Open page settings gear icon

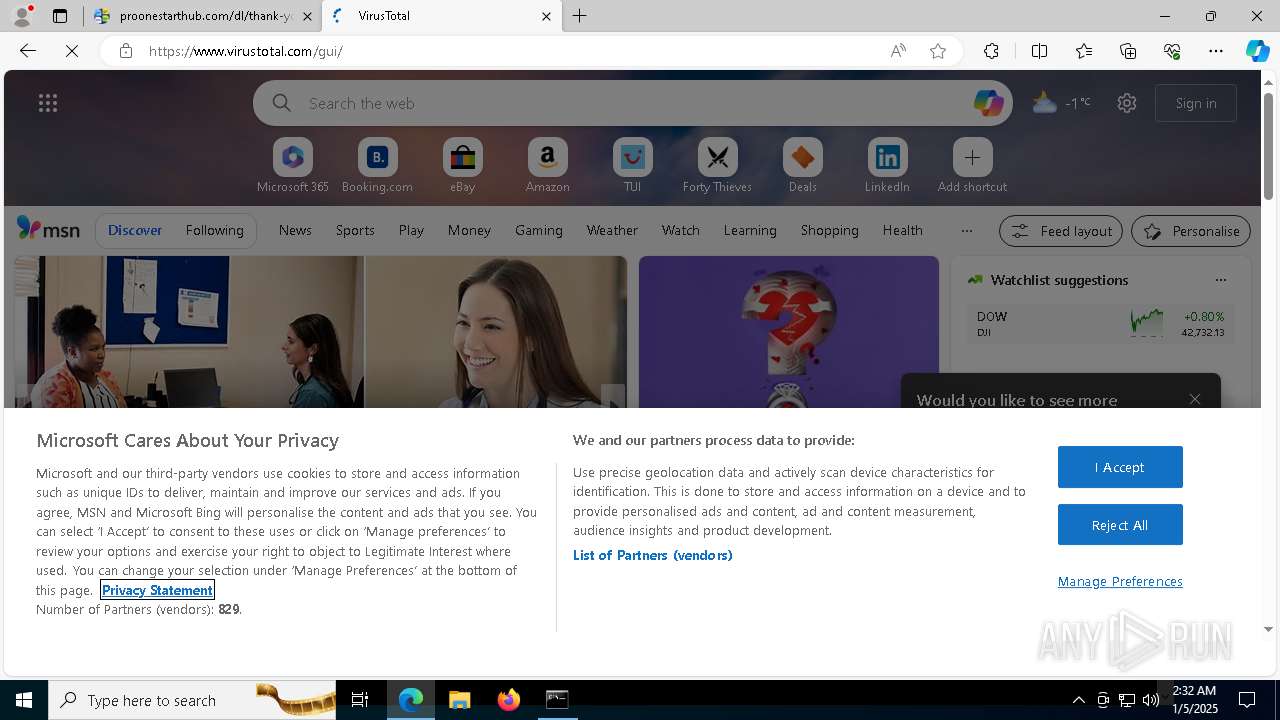pyautogui.click(x=1127, y=103)
